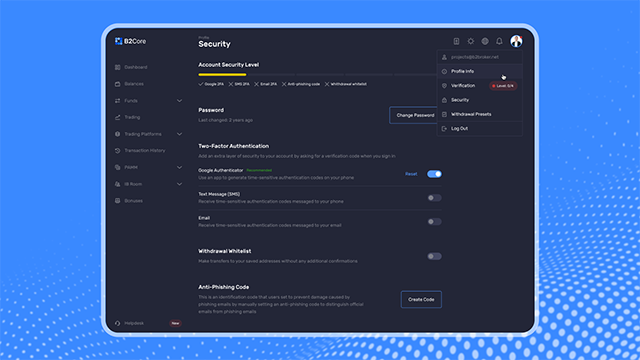Click the B2Core logo
Image resolution: width=640 pixels, height=360 pixels.
(x=130, y=41)
